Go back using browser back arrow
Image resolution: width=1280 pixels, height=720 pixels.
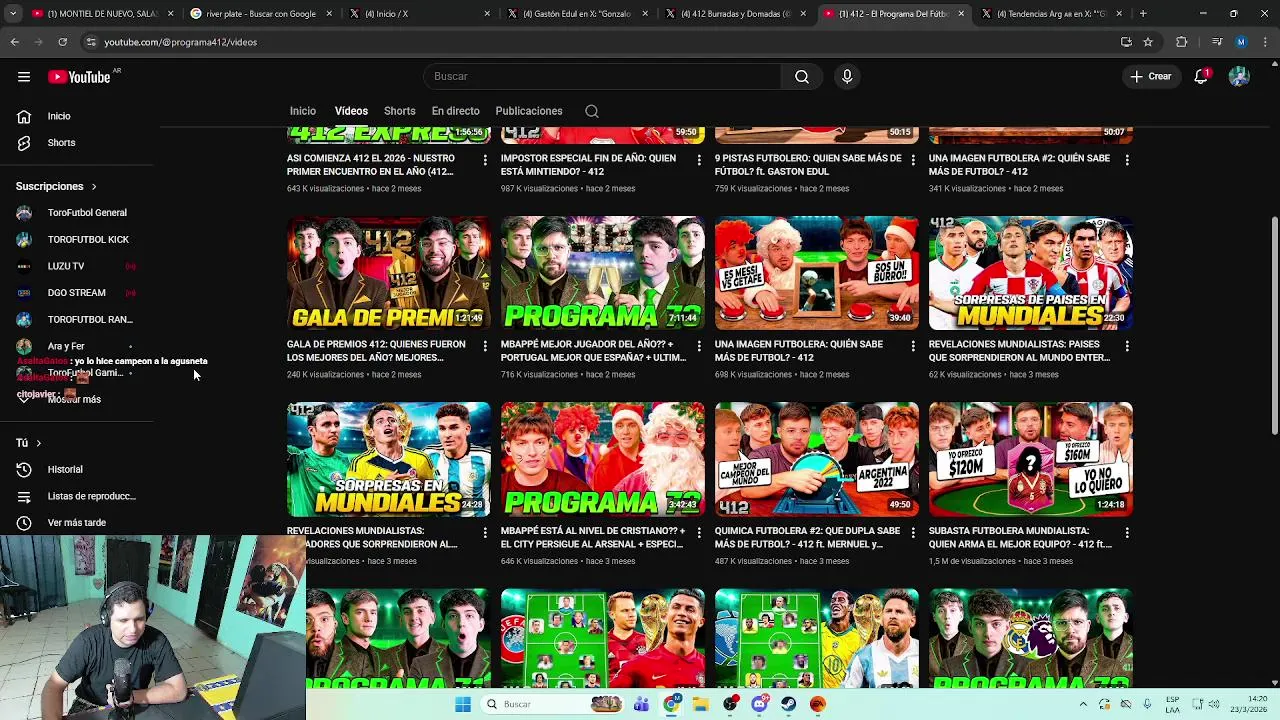click(x=14, y=42)
